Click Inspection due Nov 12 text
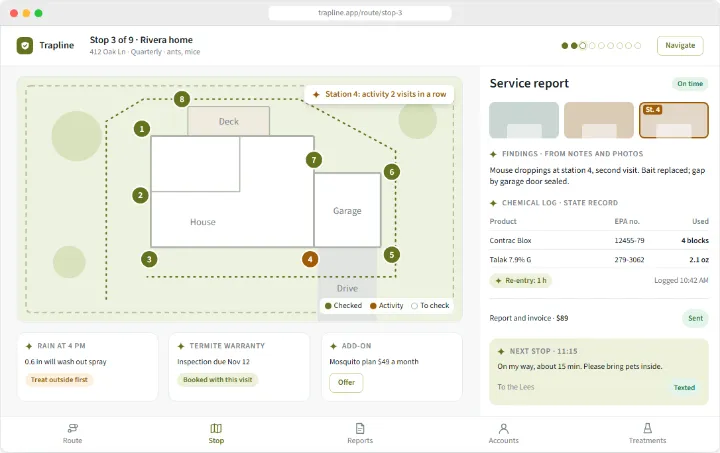The width and height of the screenshot is (720, 453). point(213,362)
